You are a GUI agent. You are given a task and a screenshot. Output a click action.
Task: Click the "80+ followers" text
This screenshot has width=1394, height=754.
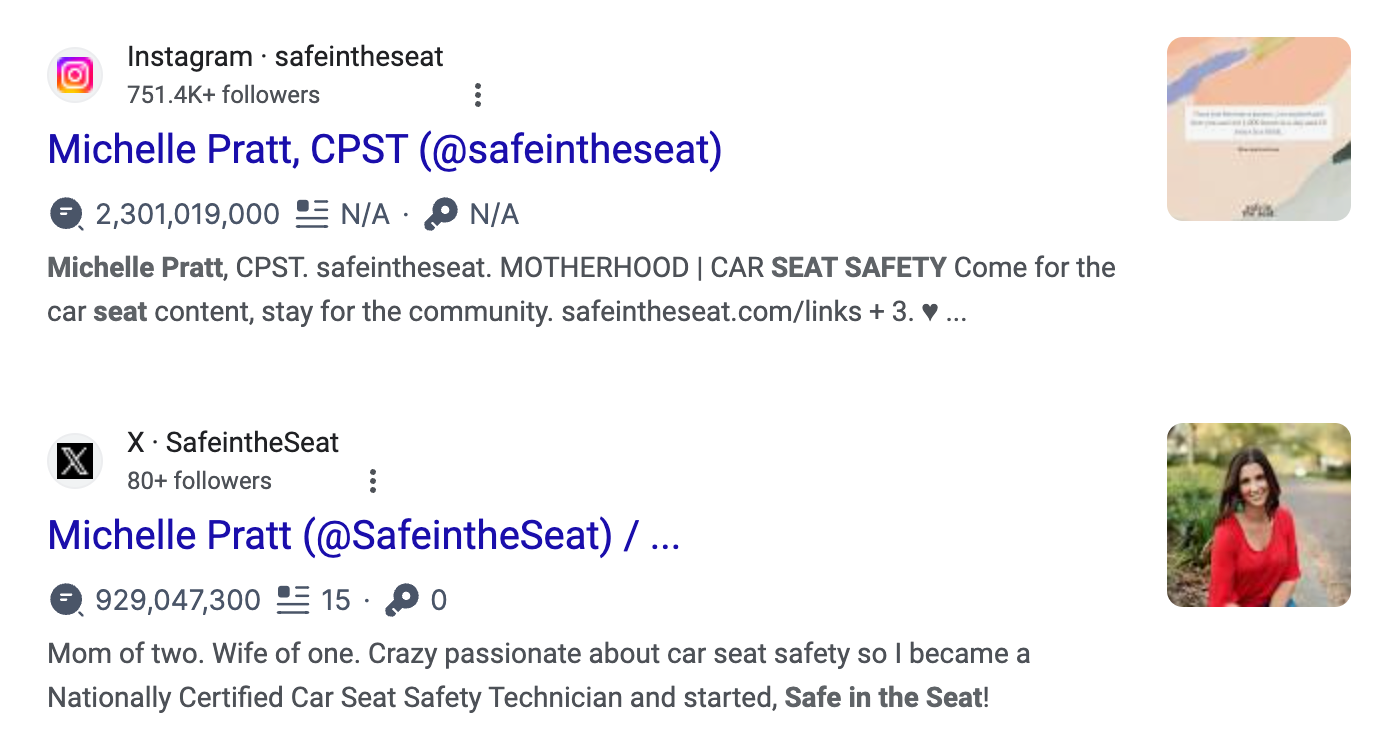199,481
